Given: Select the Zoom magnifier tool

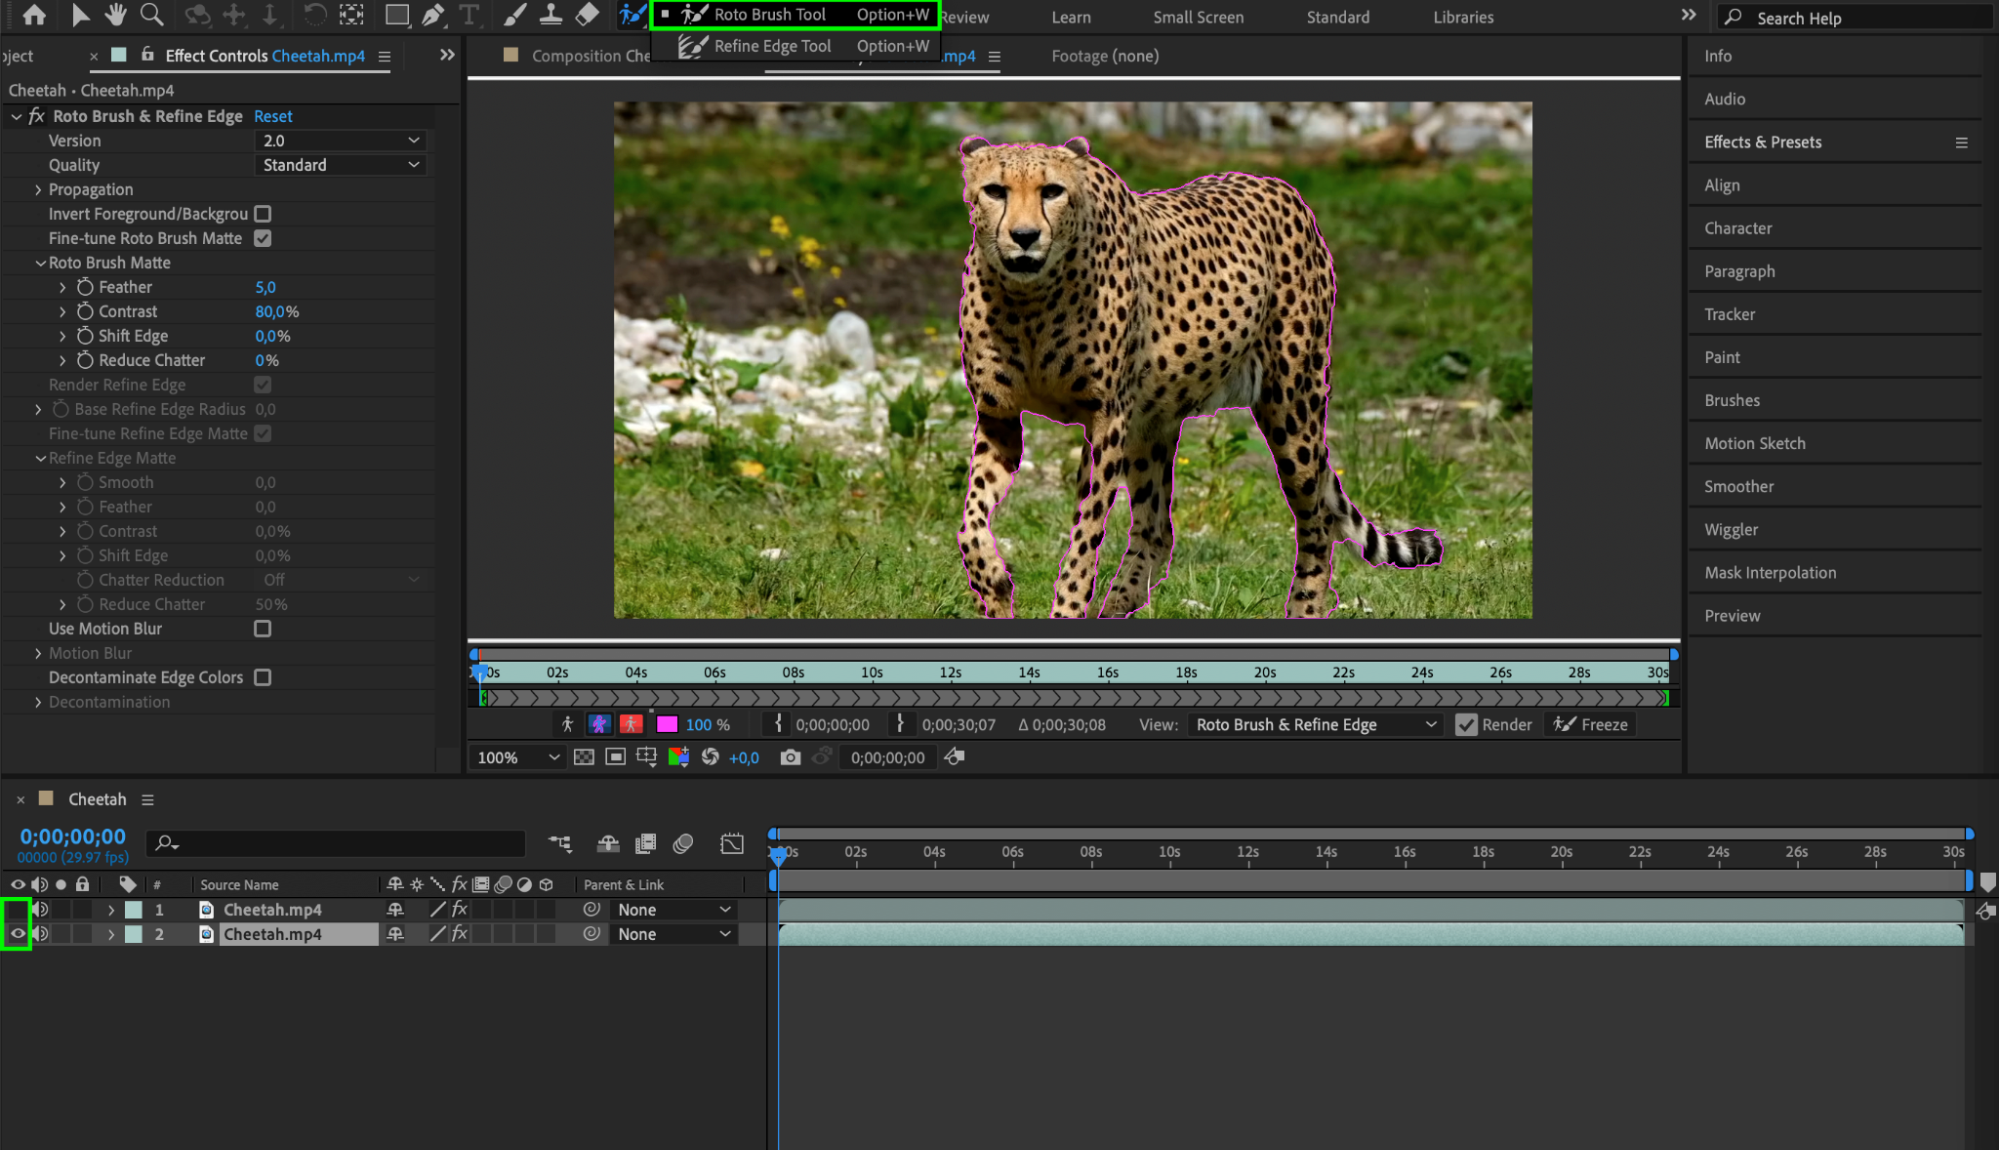Looking at the screenshot, I should point(151,15).
